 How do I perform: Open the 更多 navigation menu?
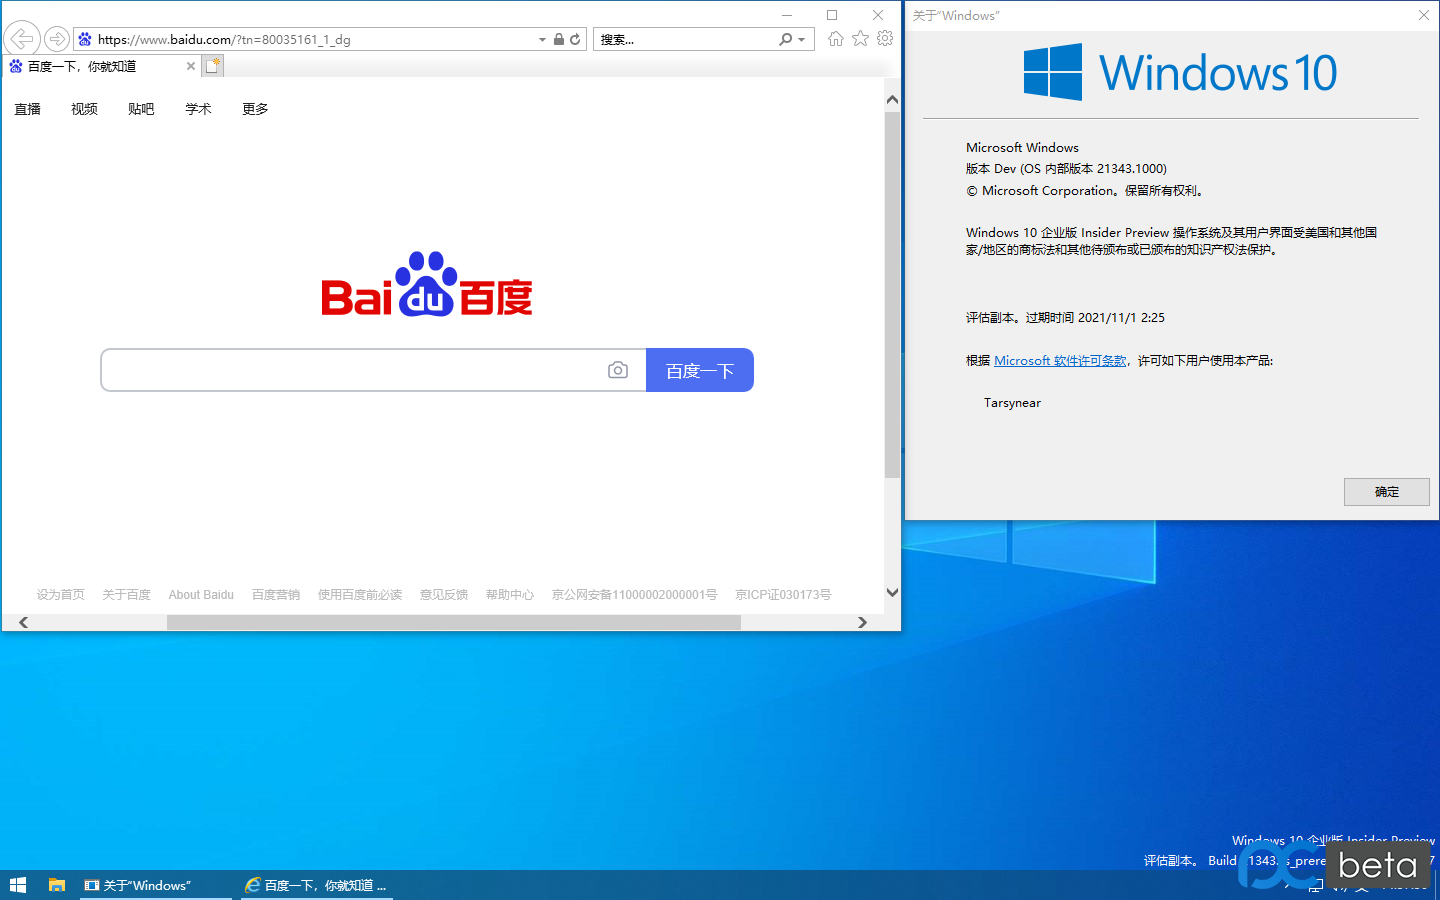255,109
